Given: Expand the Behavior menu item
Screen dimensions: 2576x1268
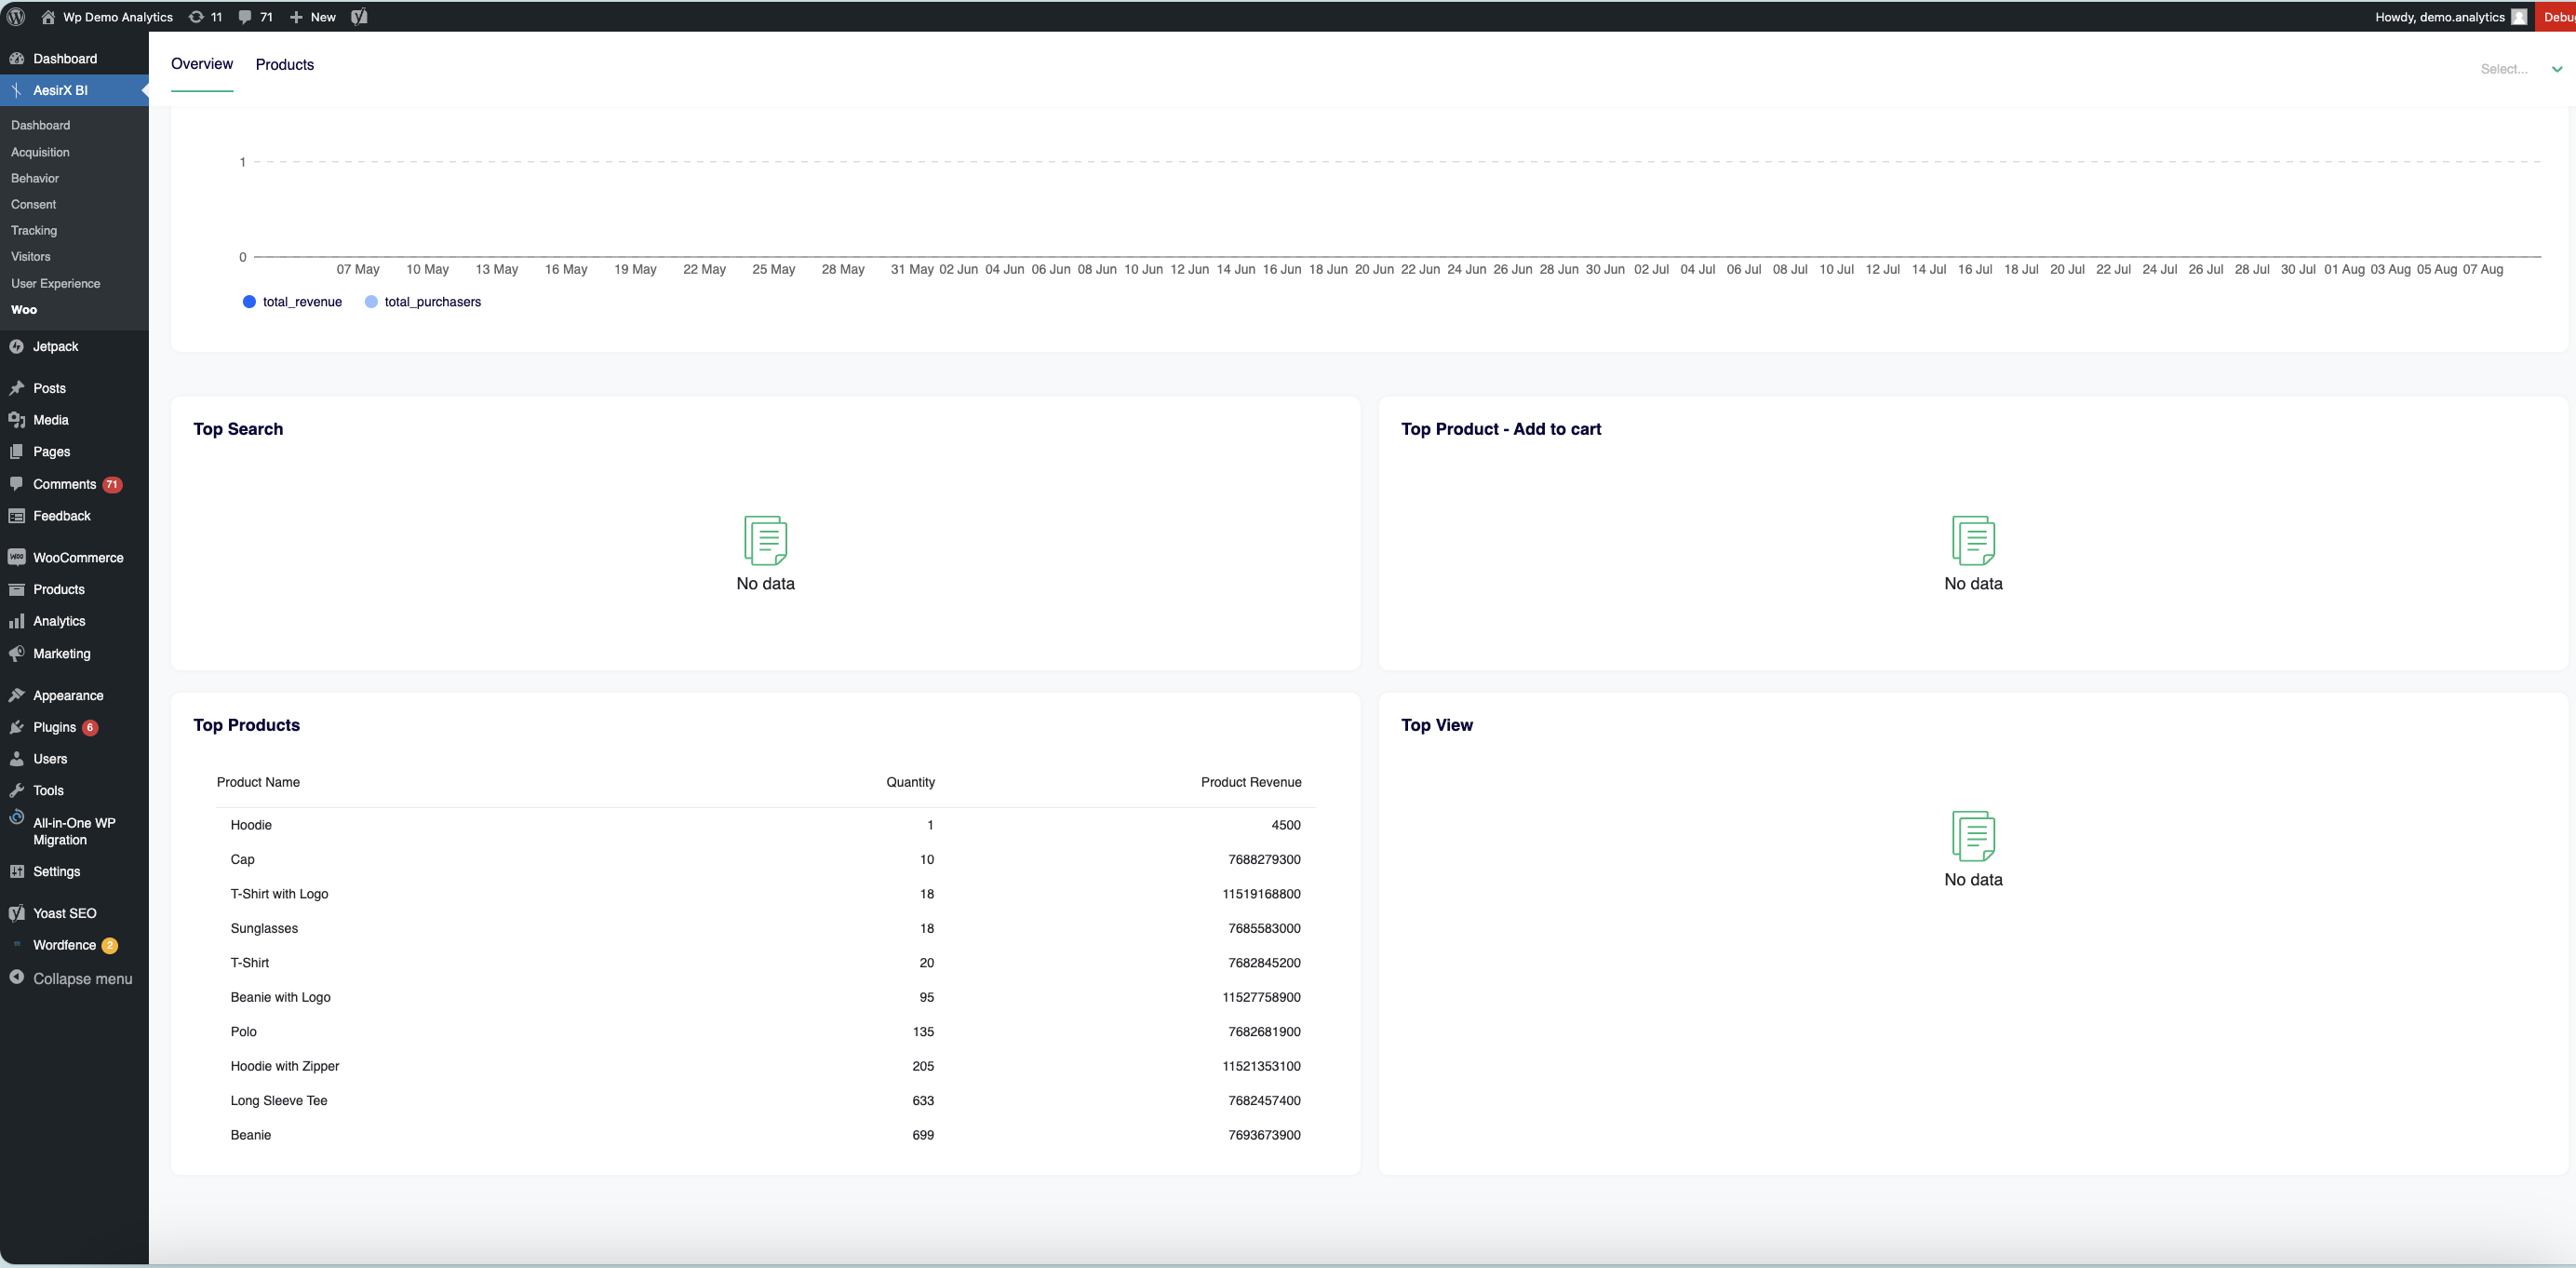Looking at the screenshot, I should [36, 178].
